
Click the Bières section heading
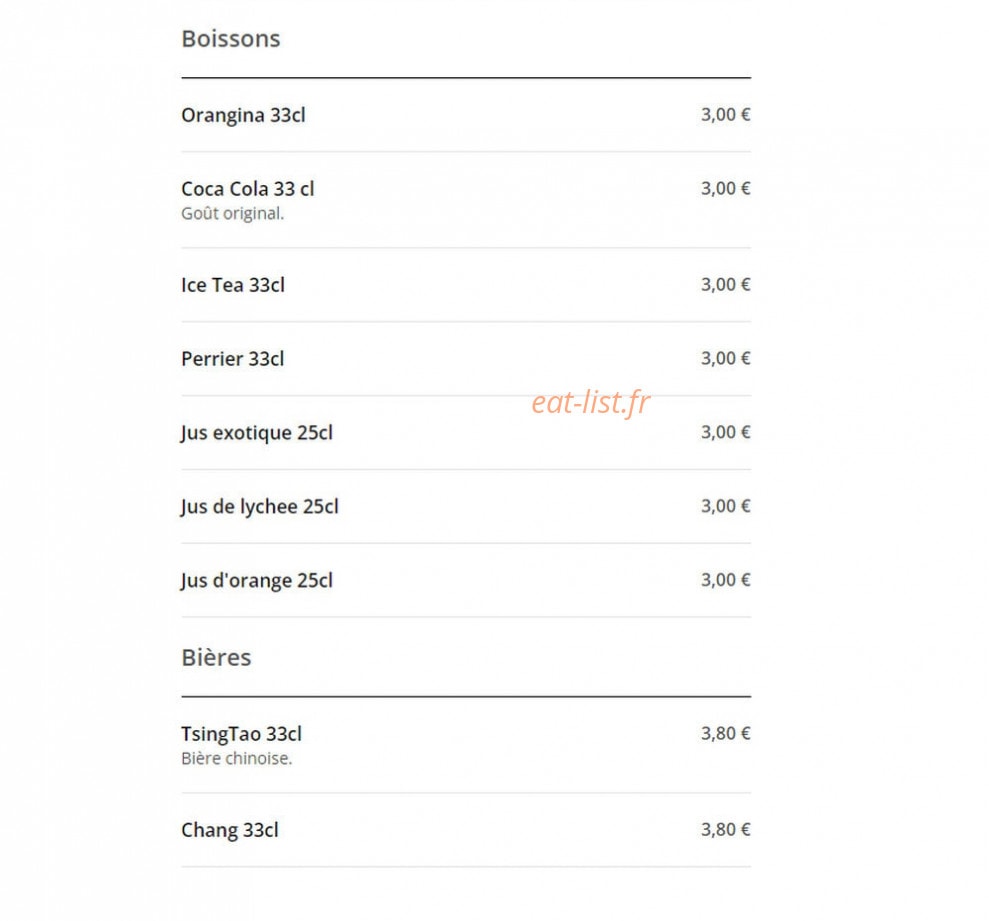point(216,657)
